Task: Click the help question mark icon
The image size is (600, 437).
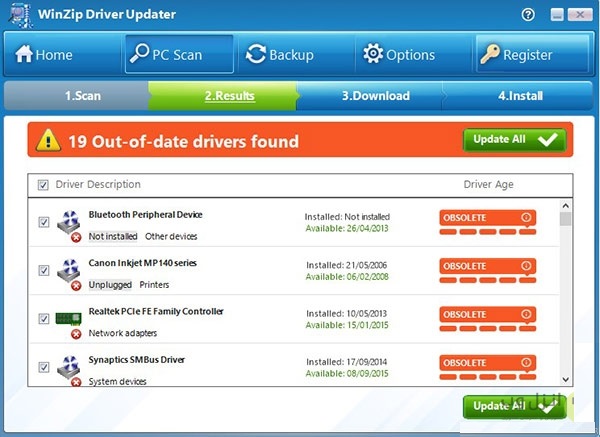Action: click(528, 14)
